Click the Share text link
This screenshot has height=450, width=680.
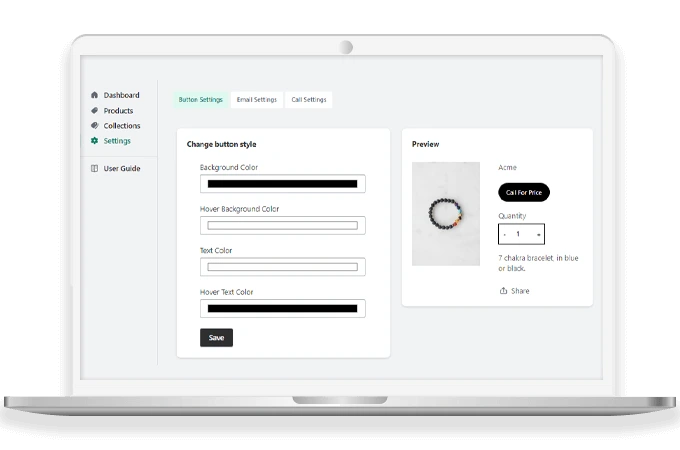[x=520, y=291]
